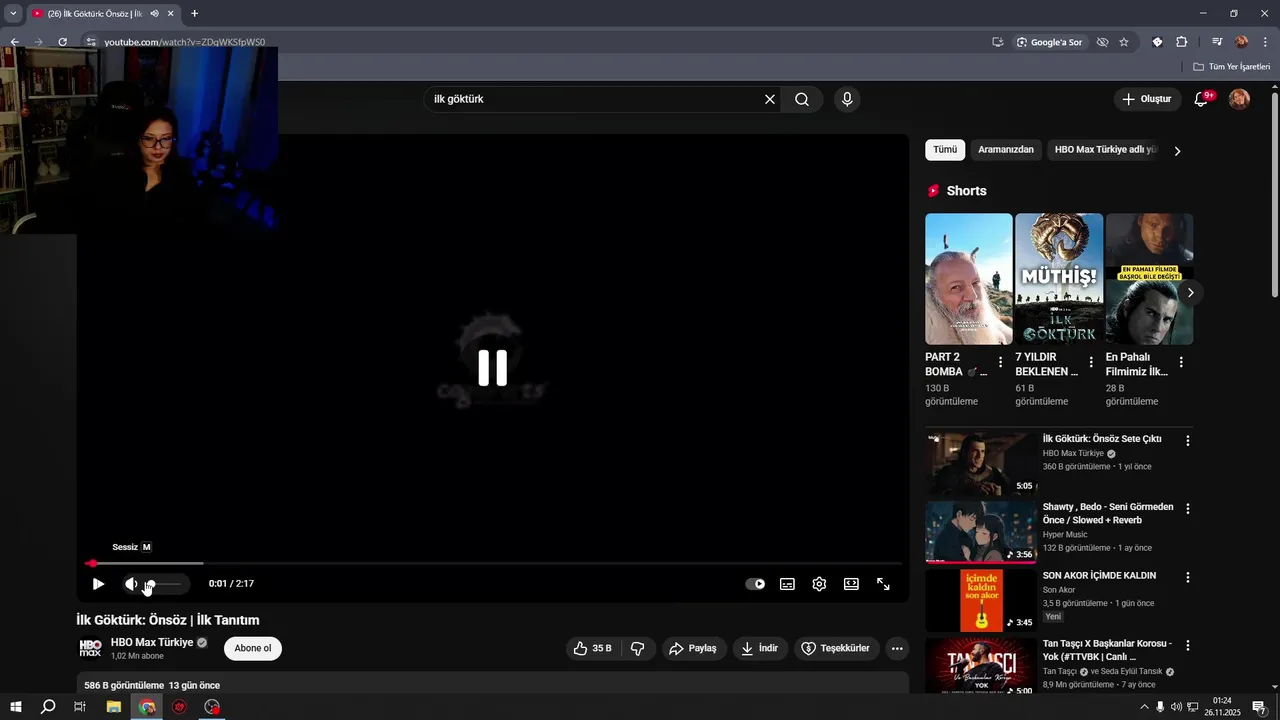Adjust the video volume slider
Screen dimensions: 1280x720
point(165,584)
